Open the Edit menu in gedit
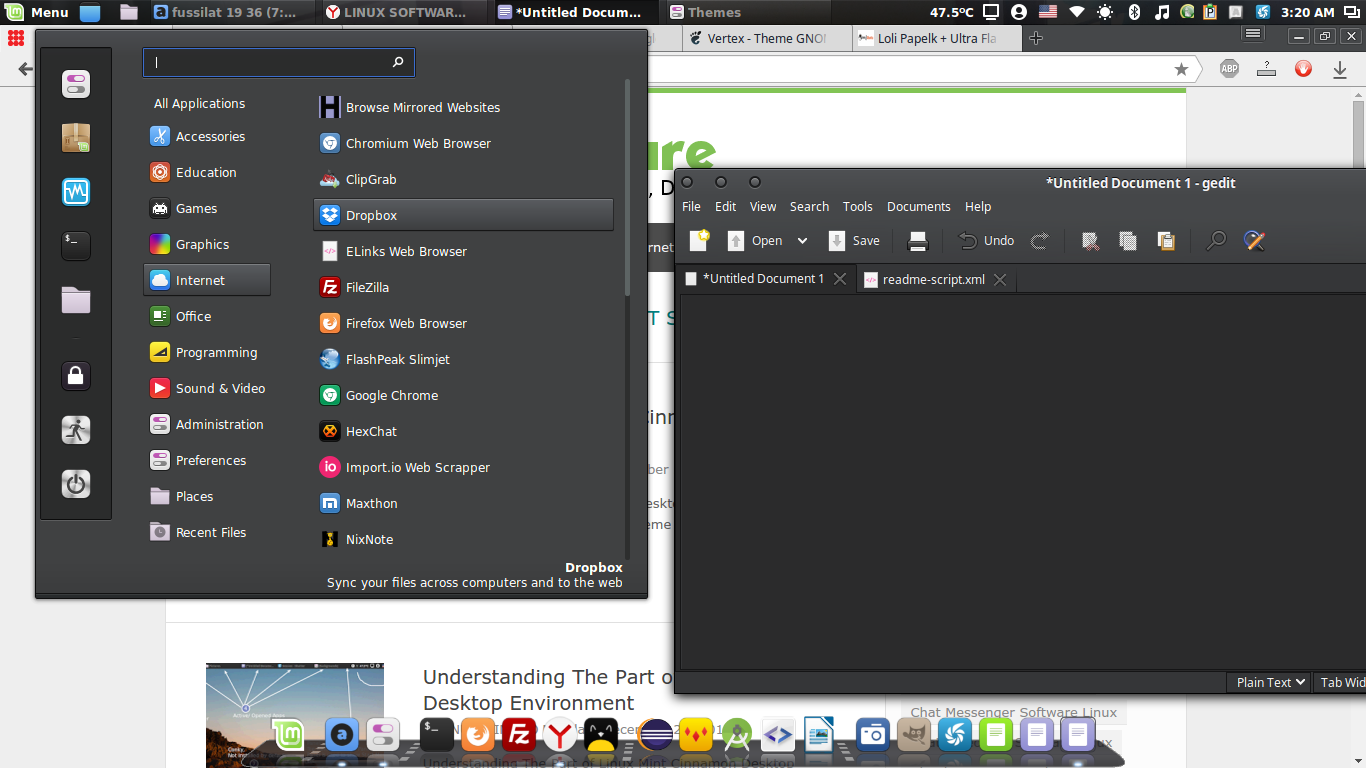Image resolution: width=1366 pixels, height=768 pixels. tap(726, 207)
